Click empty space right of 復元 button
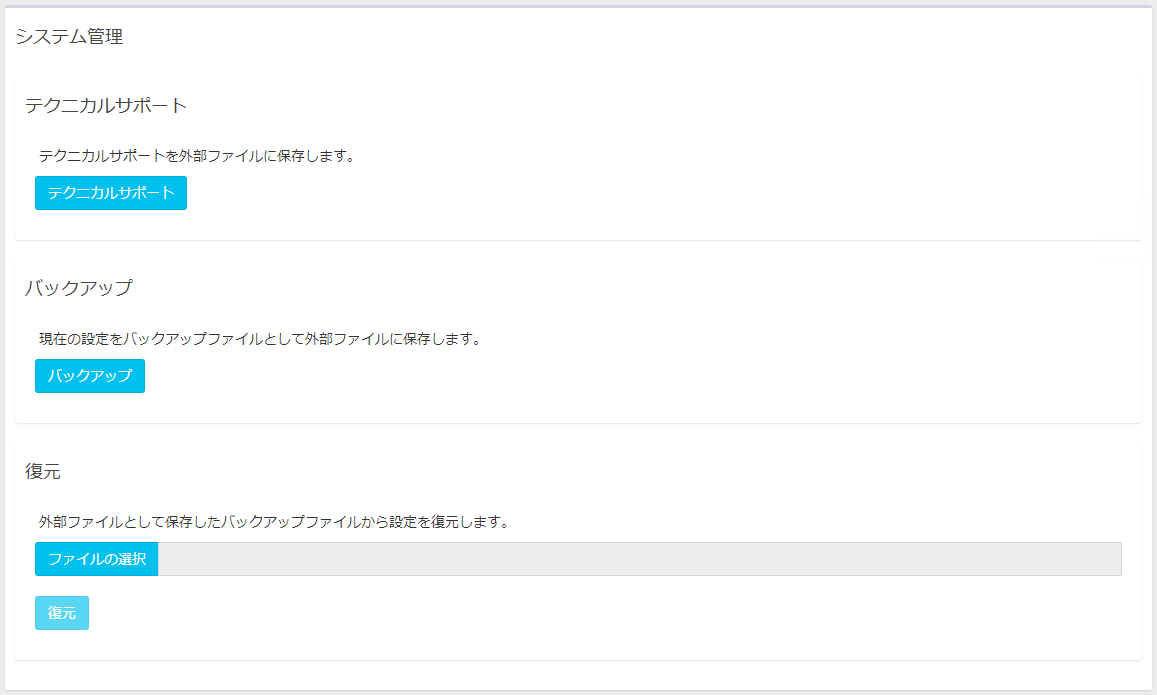Image resolution: width=1157 pixels, height=695 pixels. (x=600, y=613)
